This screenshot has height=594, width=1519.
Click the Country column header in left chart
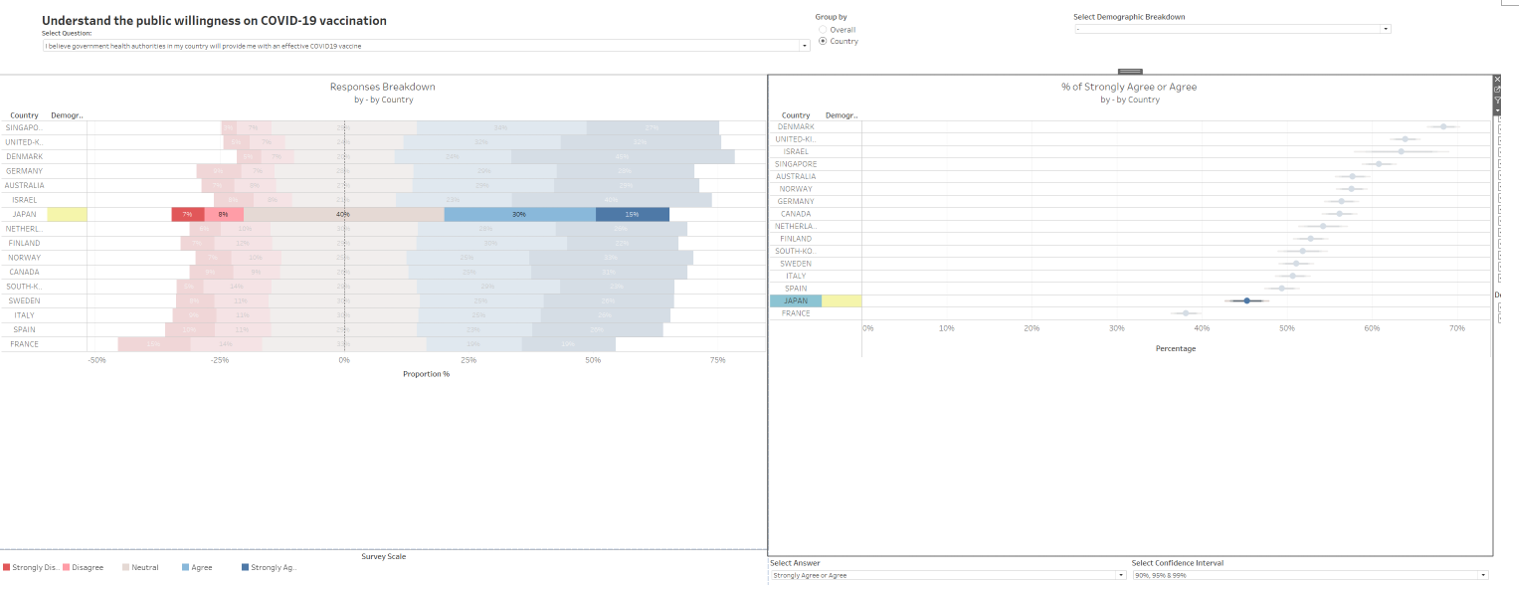pos(24,115)
